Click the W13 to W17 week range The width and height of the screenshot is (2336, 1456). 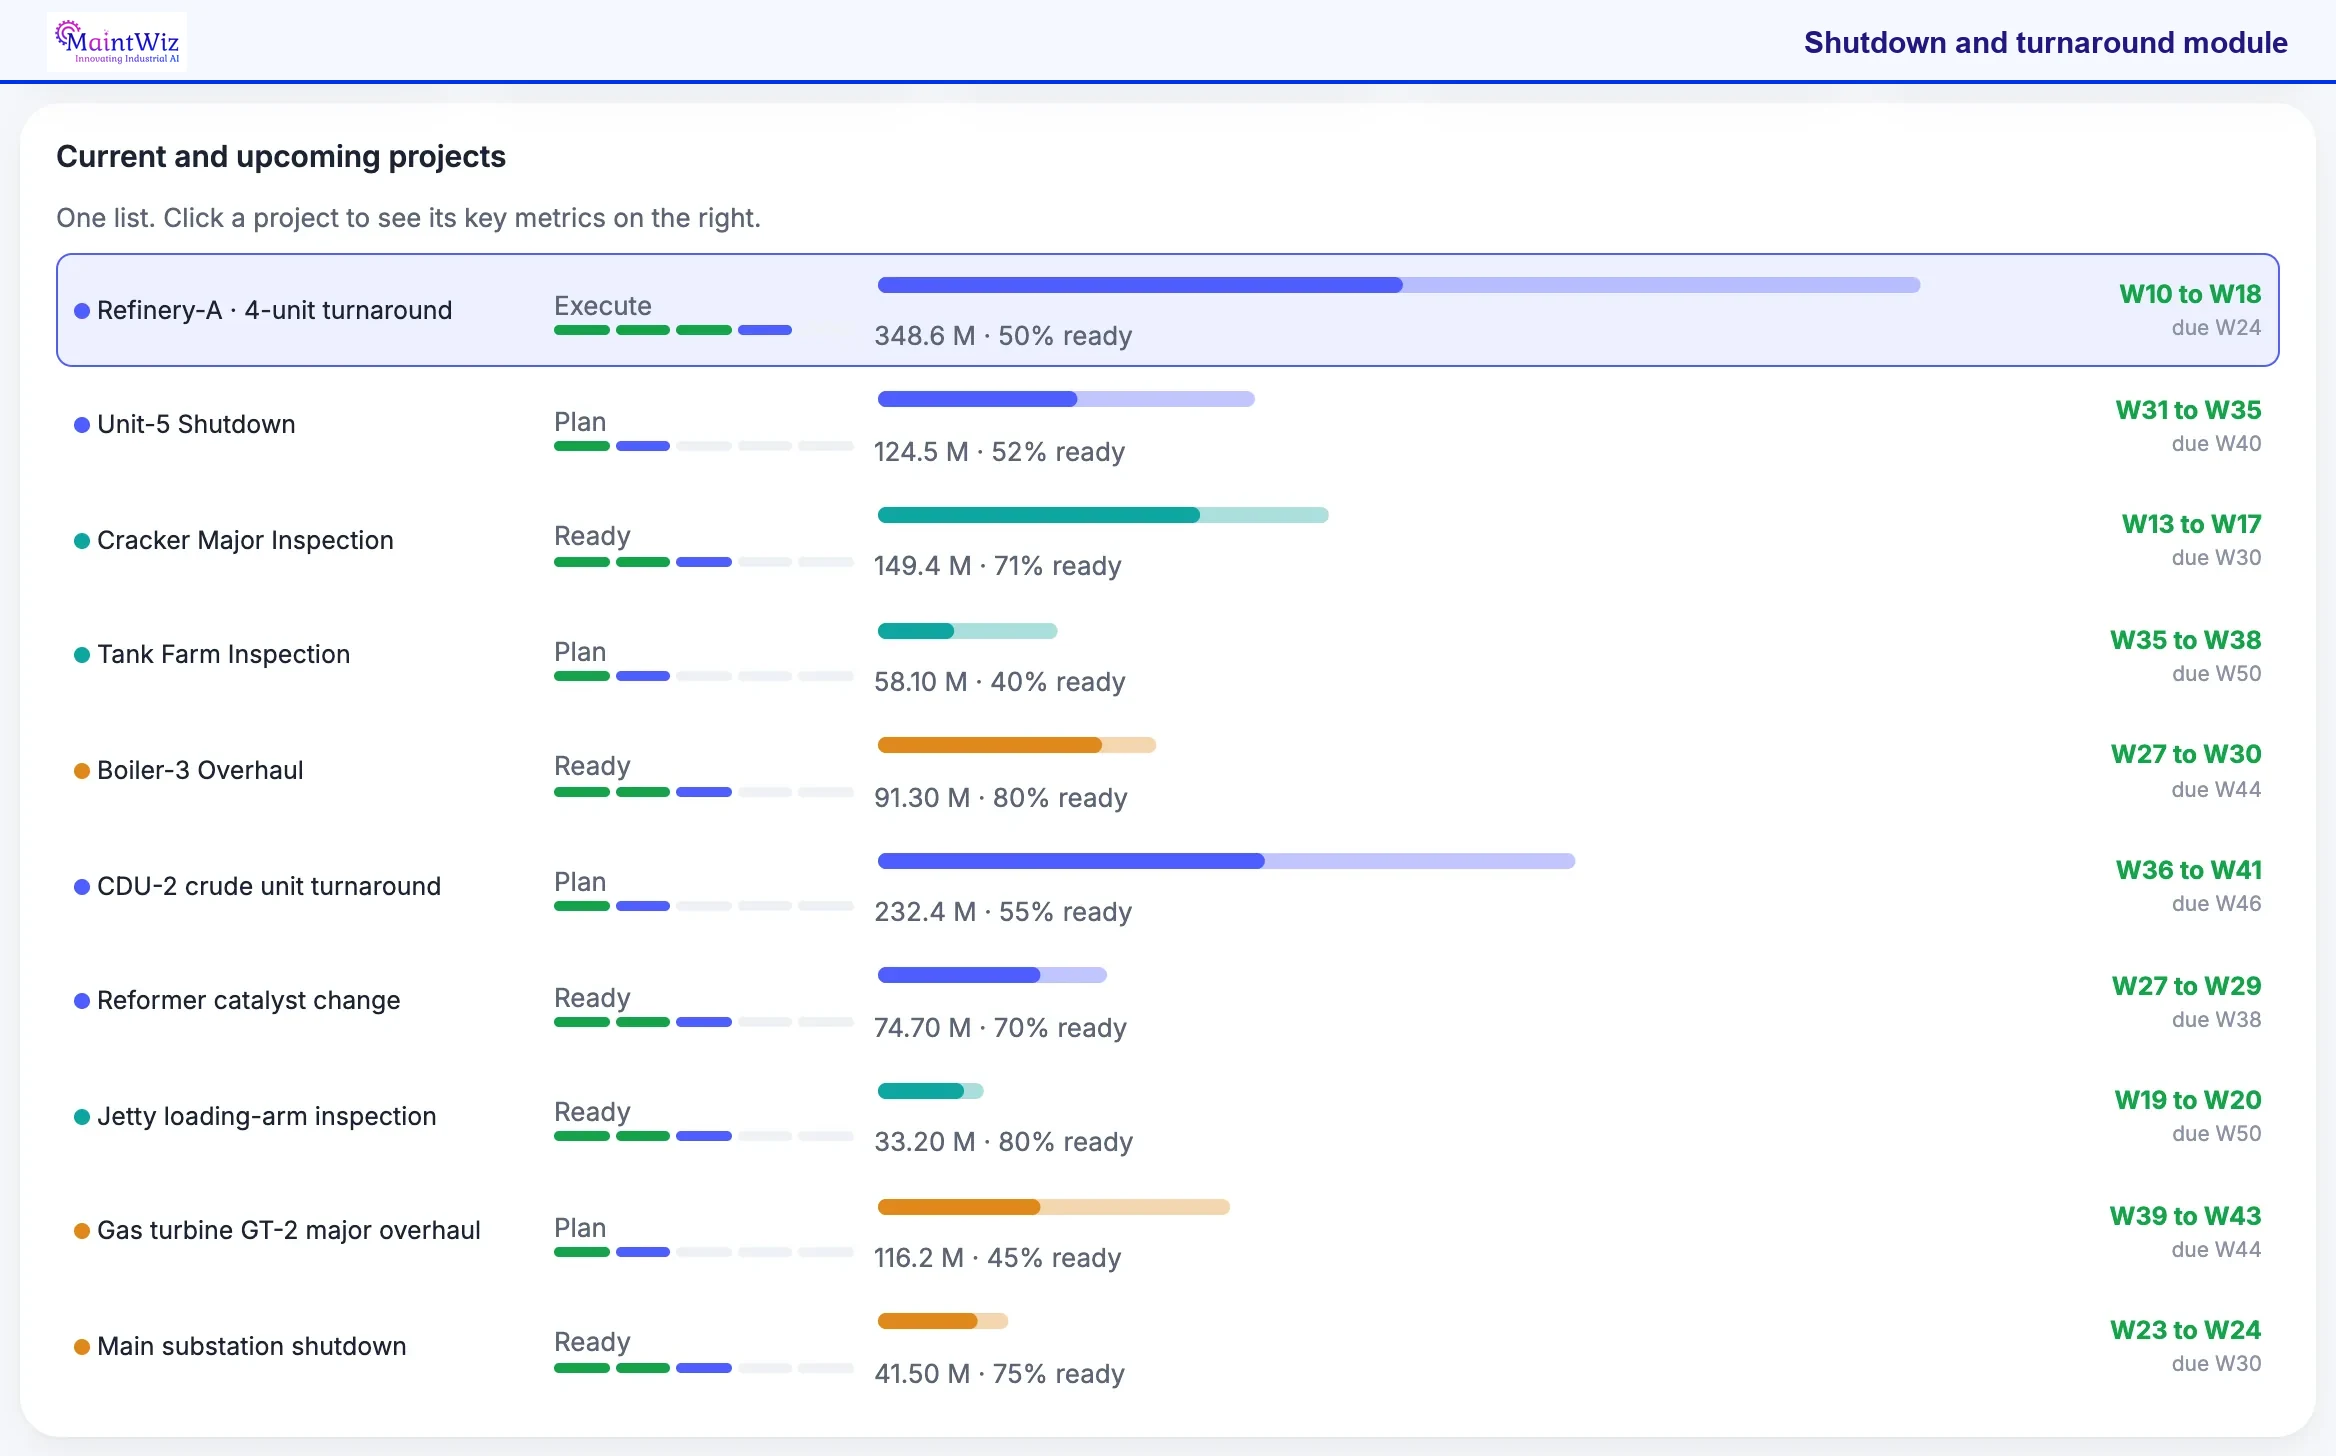pos(2191,524)
